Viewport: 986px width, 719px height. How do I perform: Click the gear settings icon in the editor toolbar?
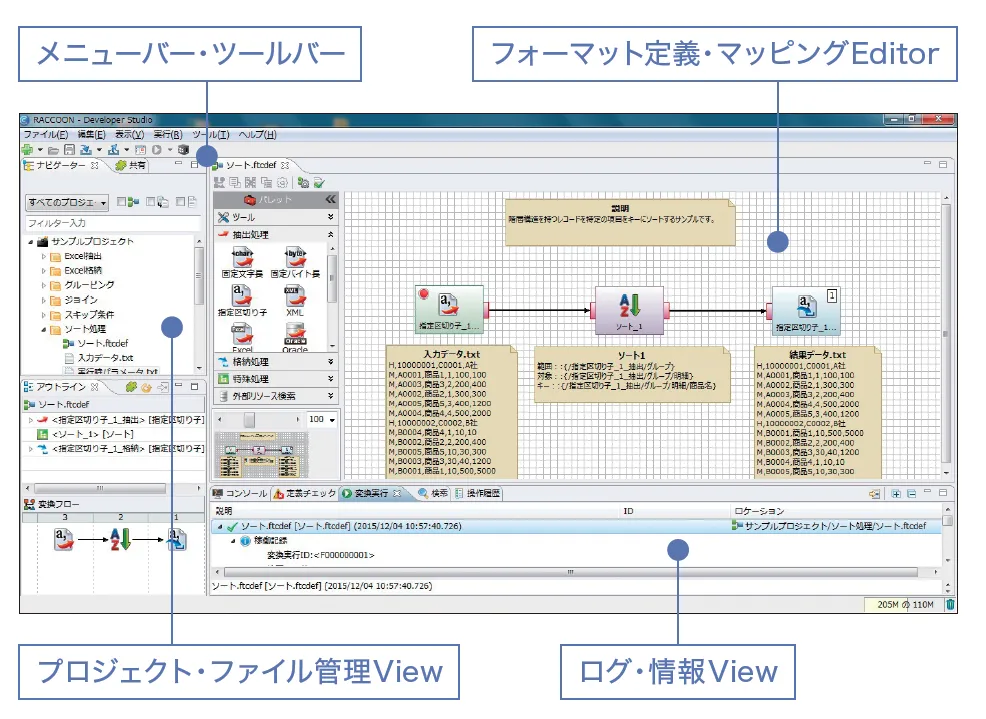pyautogui.click(x=282, y=182)
